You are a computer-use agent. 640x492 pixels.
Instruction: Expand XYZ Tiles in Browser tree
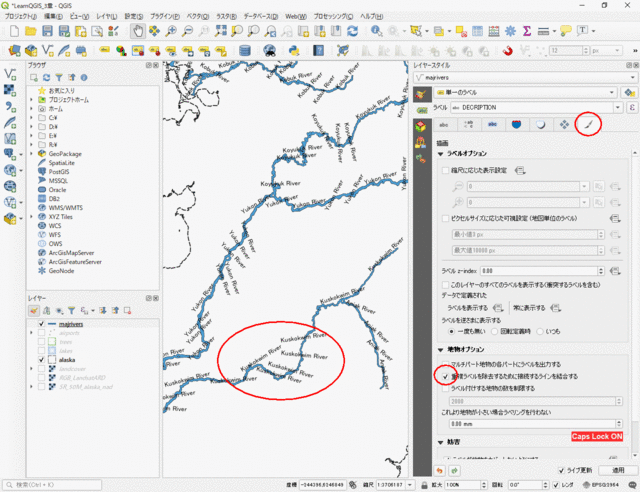tap(31, 217)
